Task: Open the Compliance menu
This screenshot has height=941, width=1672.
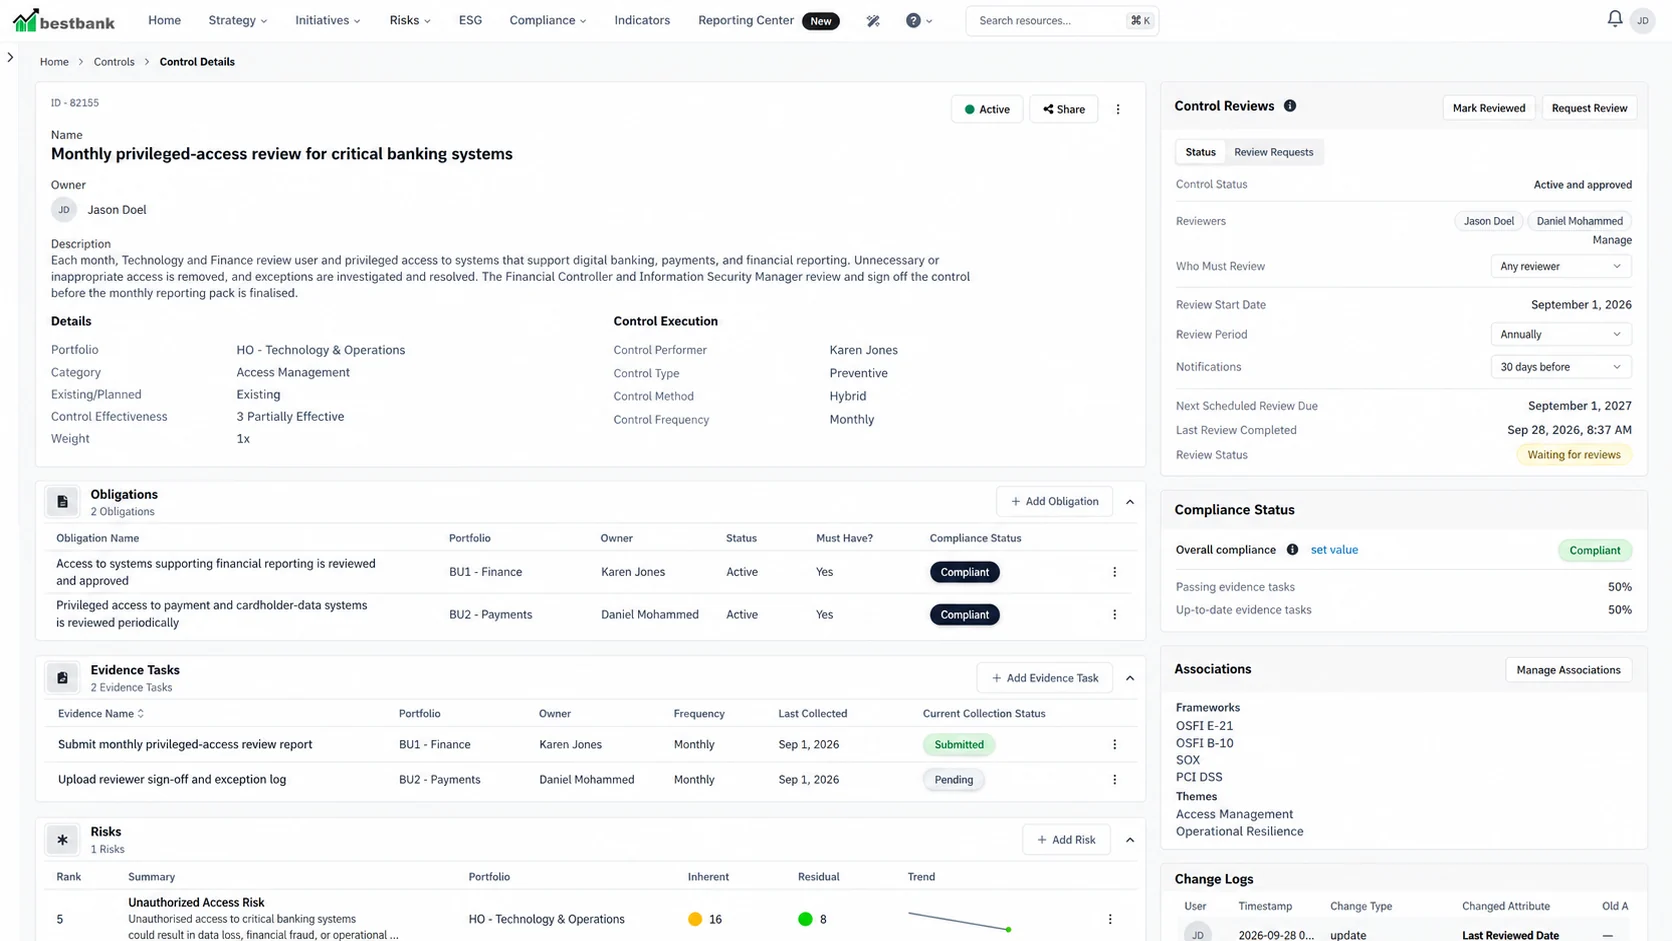Action: pos(548,20)
